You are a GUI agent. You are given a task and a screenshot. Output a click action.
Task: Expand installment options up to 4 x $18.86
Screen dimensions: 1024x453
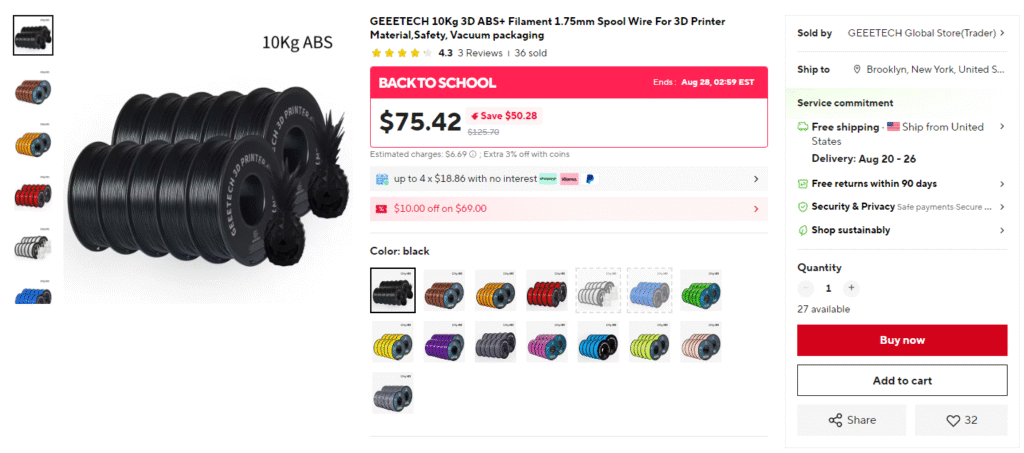569,179
